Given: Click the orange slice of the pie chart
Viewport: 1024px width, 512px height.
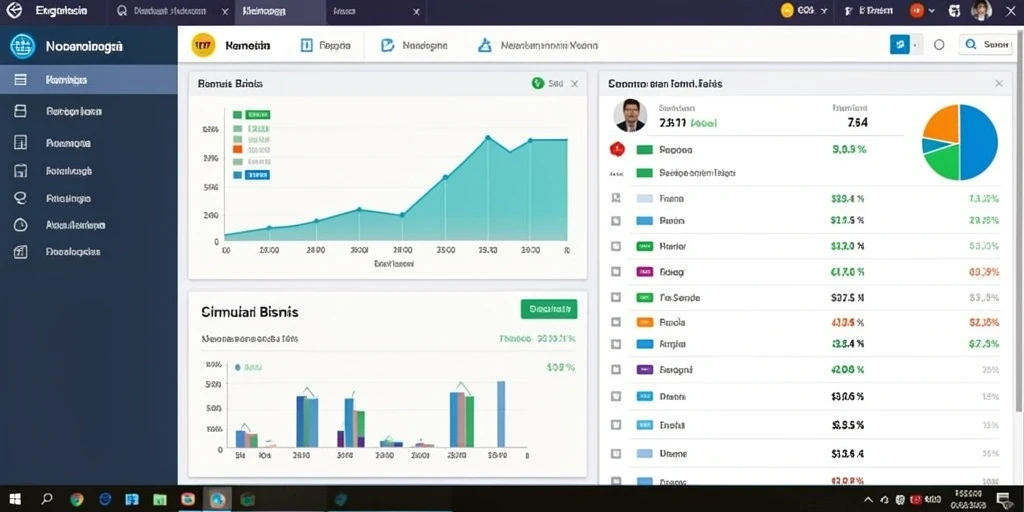Looking at the screenshot, I should (x=942, y=123).
